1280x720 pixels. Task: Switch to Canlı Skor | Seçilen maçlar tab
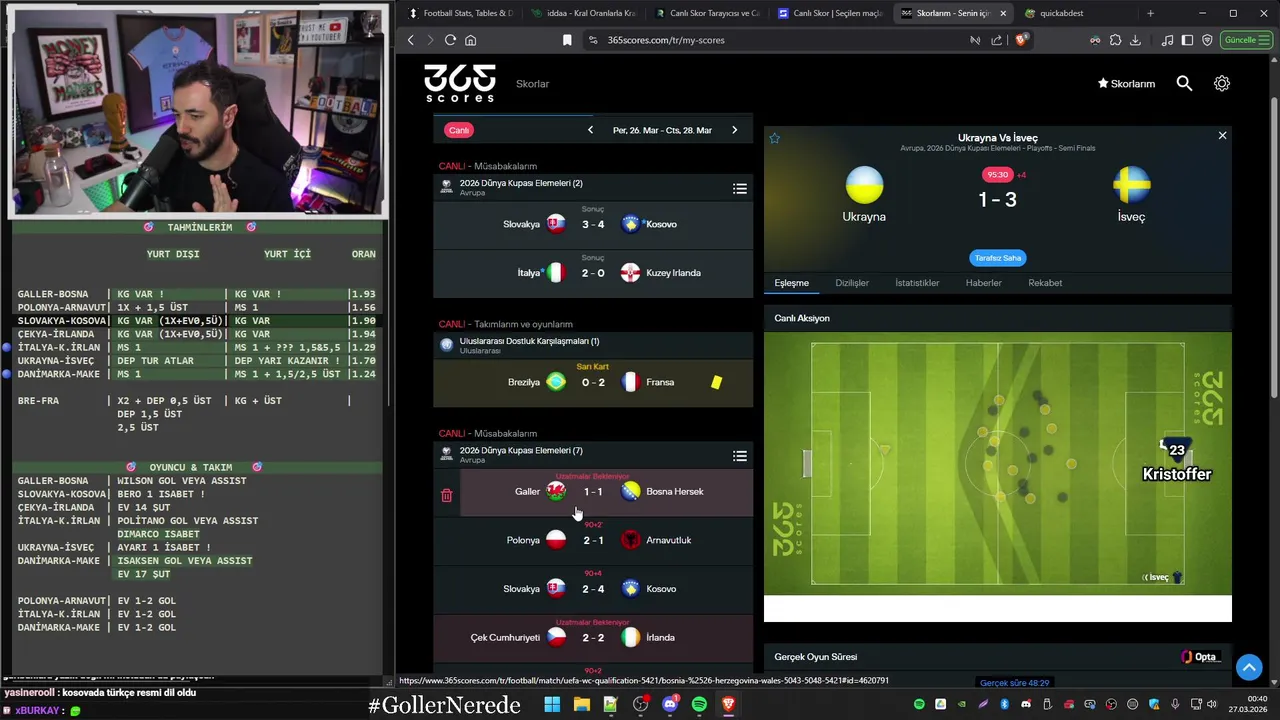tap(831, 13)
